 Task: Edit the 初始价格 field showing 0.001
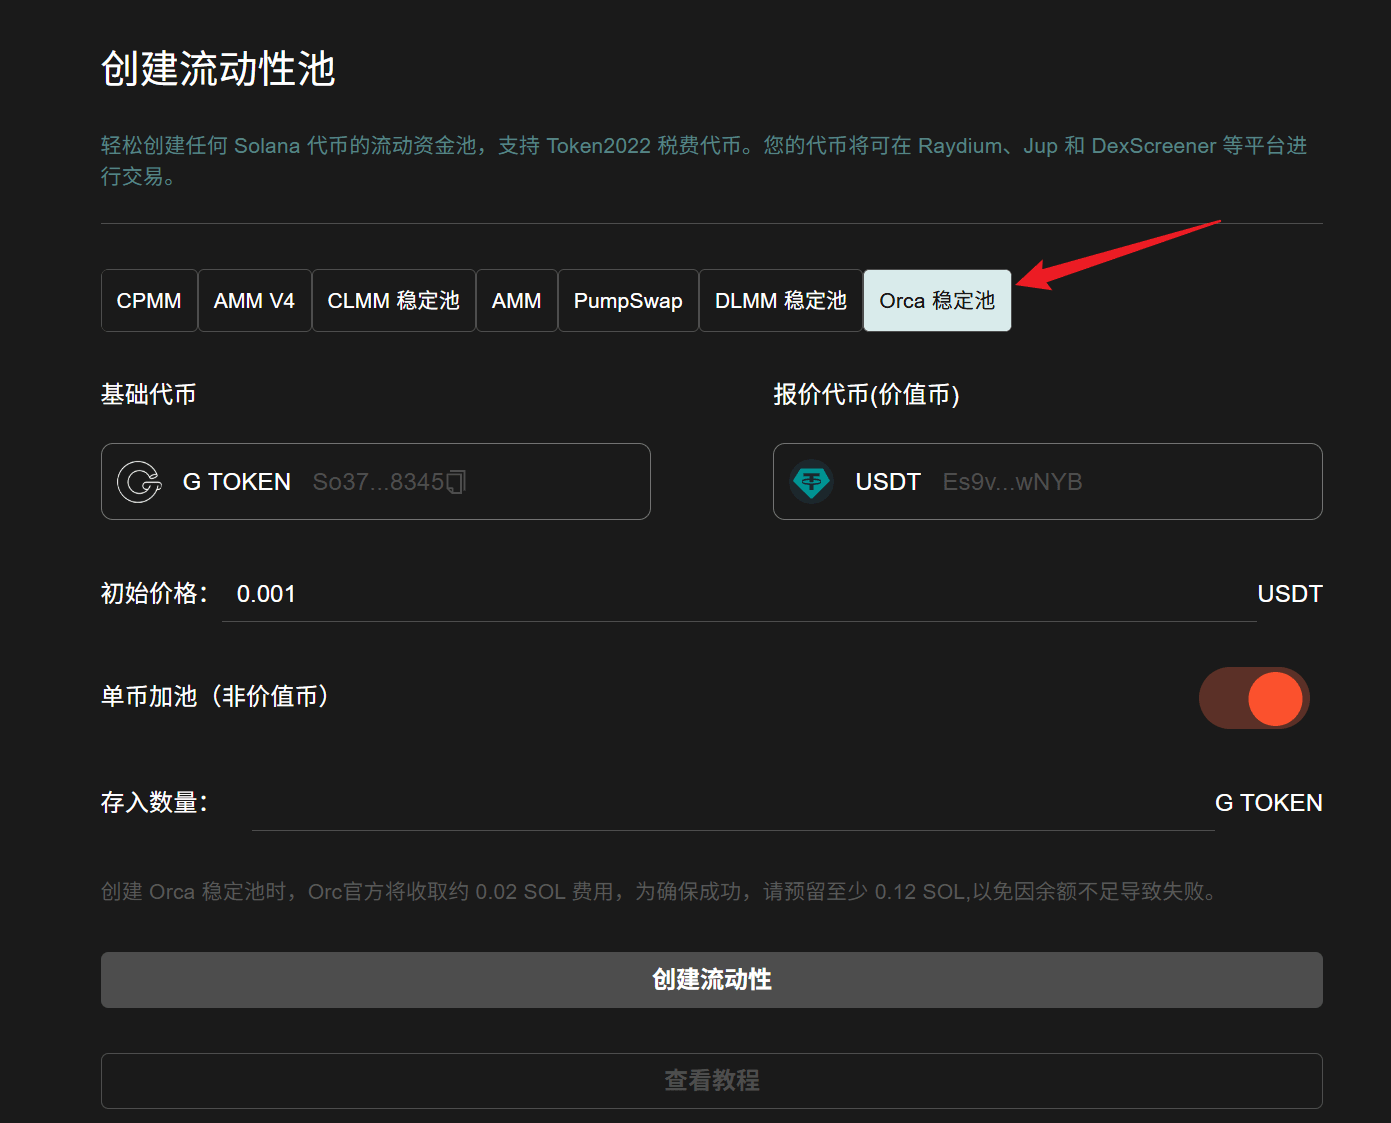click(x=738, y=594)
